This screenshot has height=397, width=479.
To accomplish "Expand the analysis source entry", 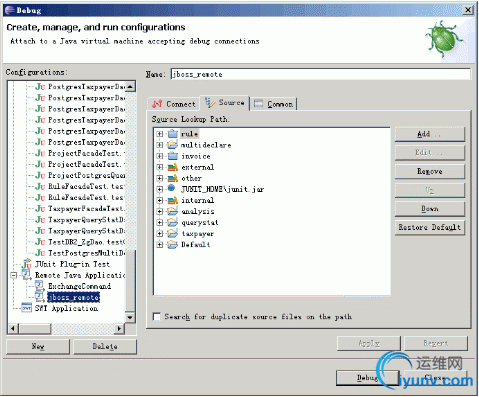I will click(160, 211).
